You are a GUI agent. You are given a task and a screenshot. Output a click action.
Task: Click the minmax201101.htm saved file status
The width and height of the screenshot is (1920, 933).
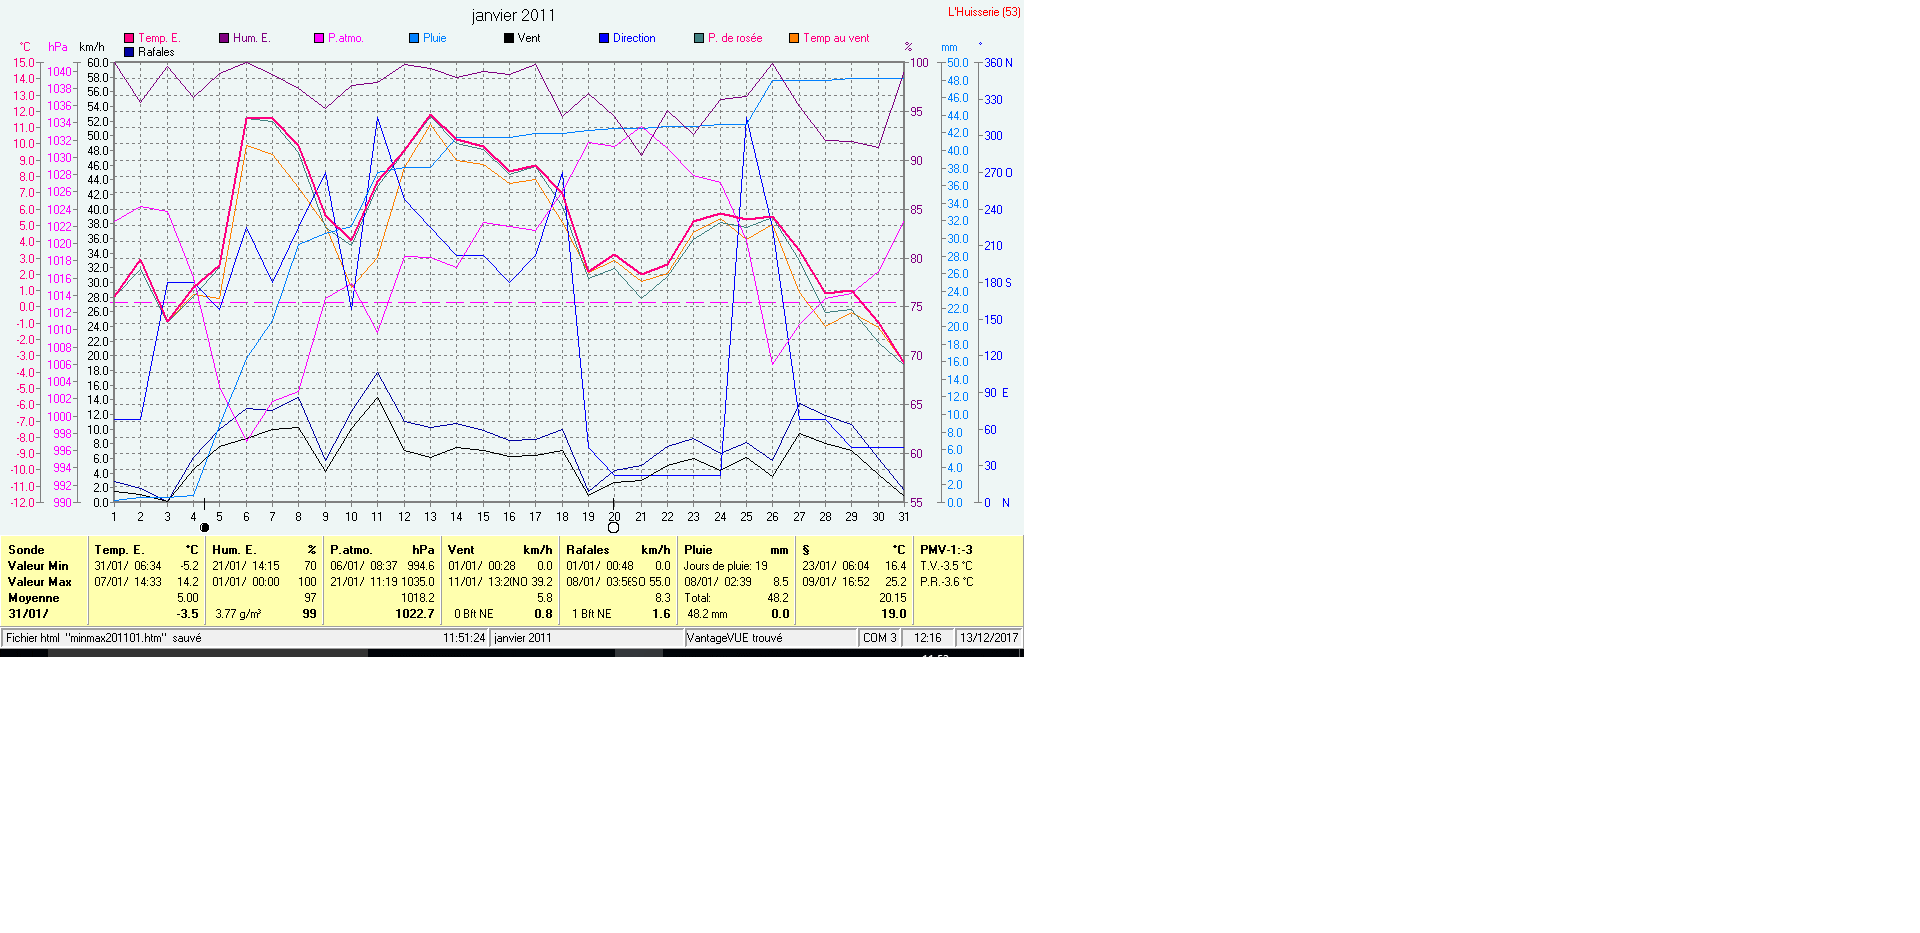coord(104,638)
